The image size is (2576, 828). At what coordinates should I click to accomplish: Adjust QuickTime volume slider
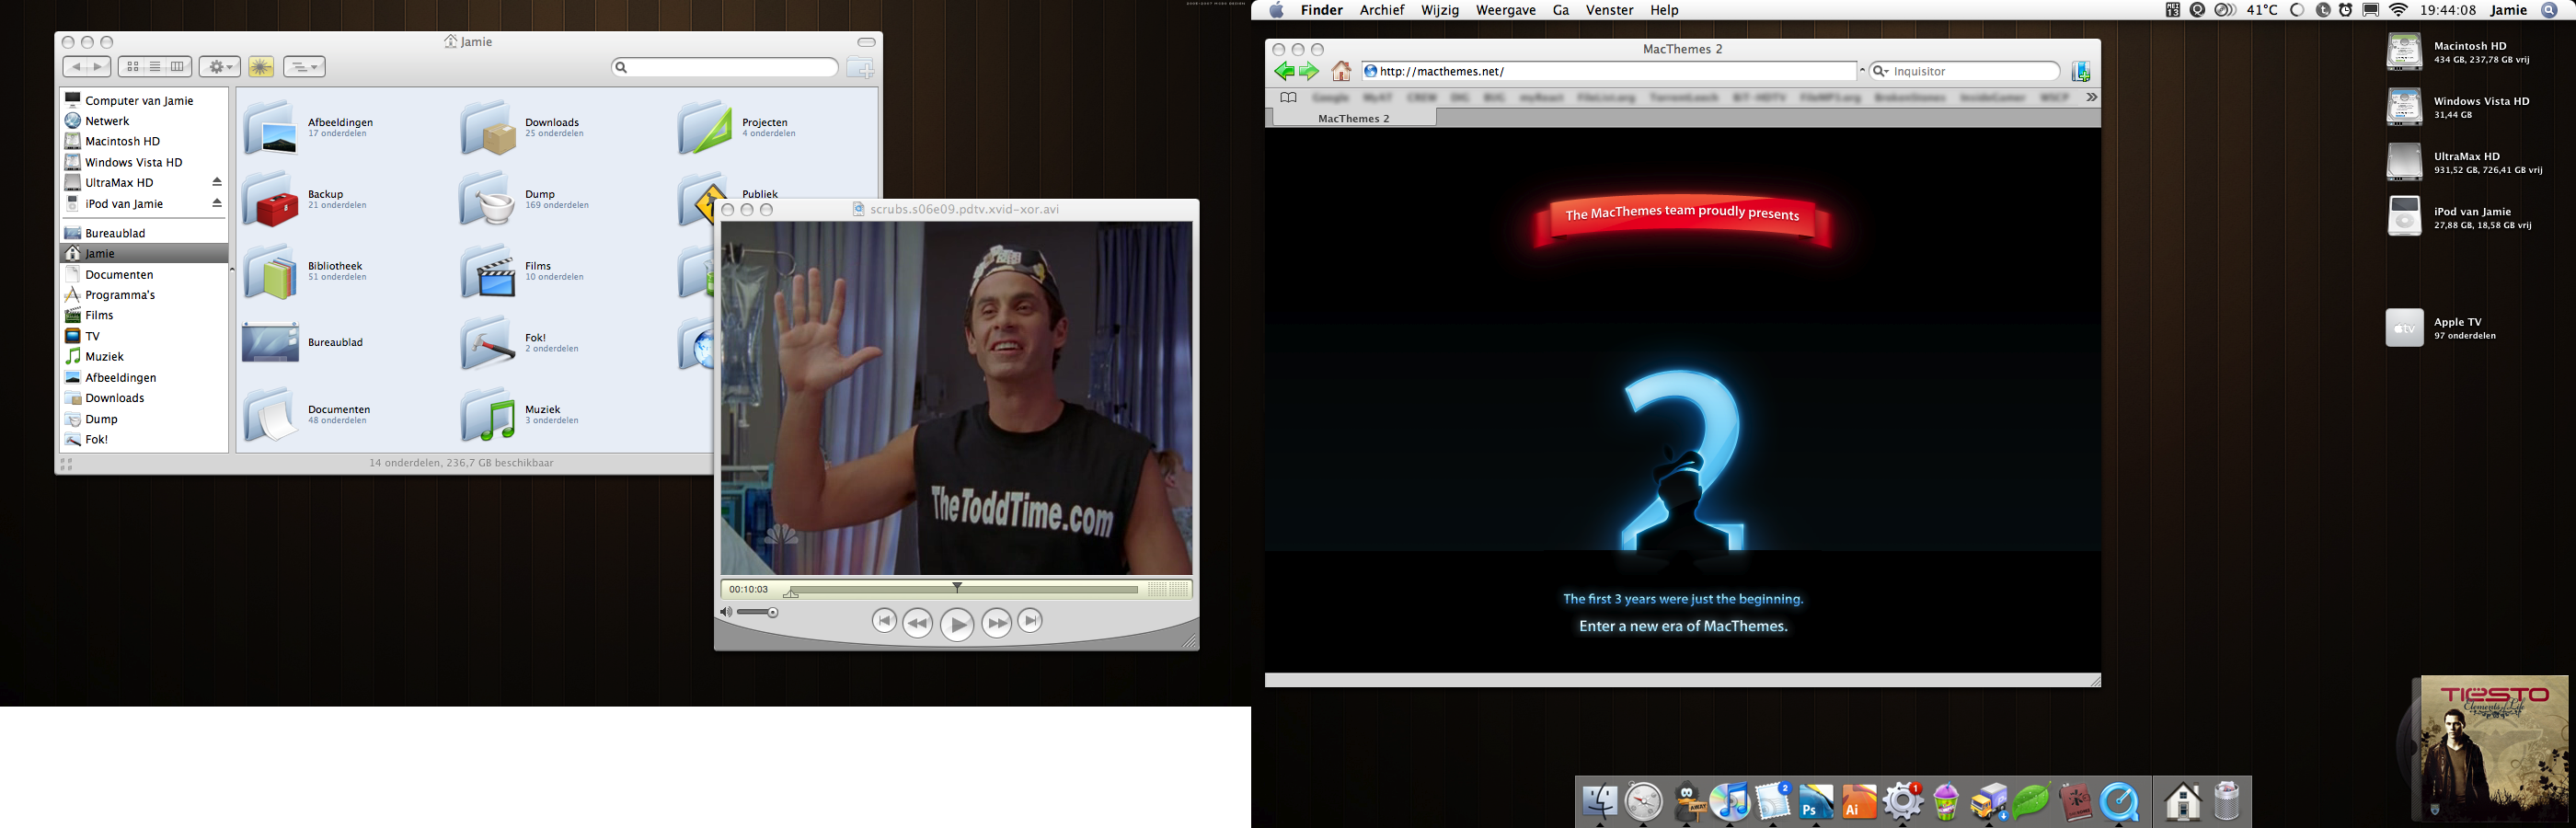757,612
